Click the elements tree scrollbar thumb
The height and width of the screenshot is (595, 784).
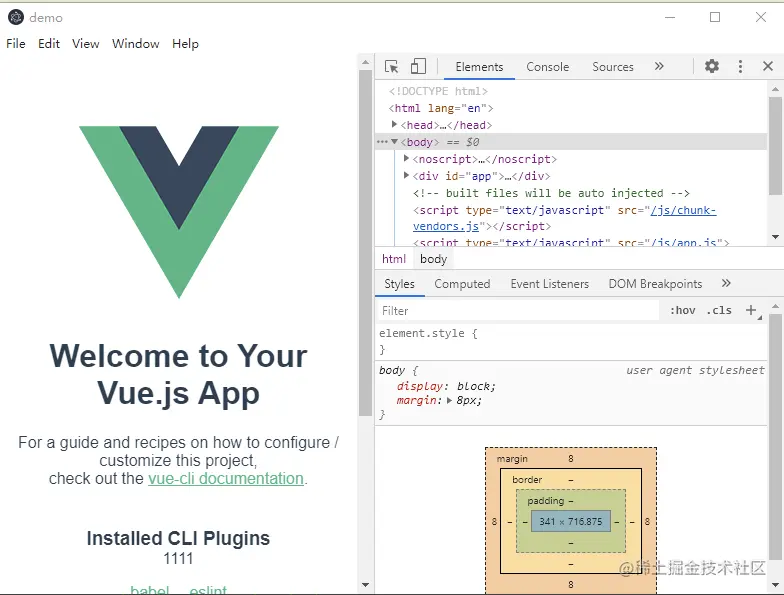point(775,146)
